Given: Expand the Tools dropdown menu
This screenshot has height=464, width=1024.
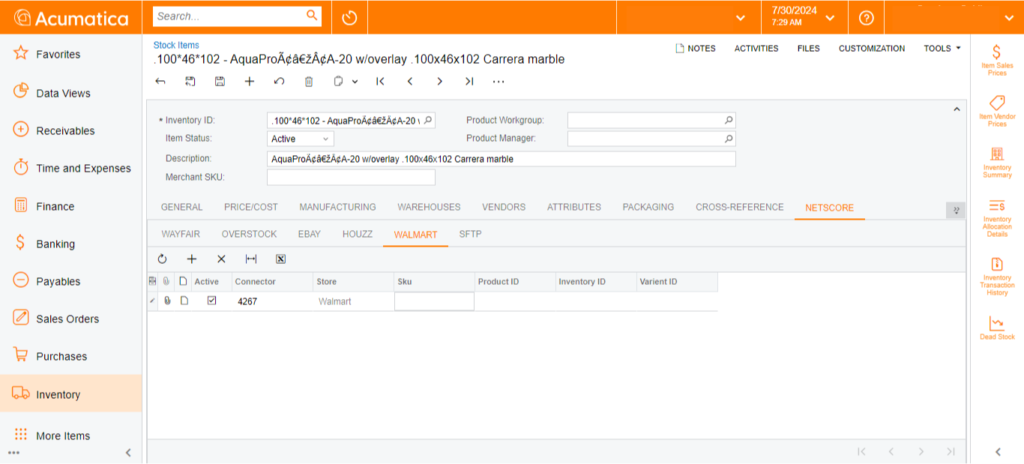Looking at the screenshot, I should pyautogui.click(x=942, y=48).
